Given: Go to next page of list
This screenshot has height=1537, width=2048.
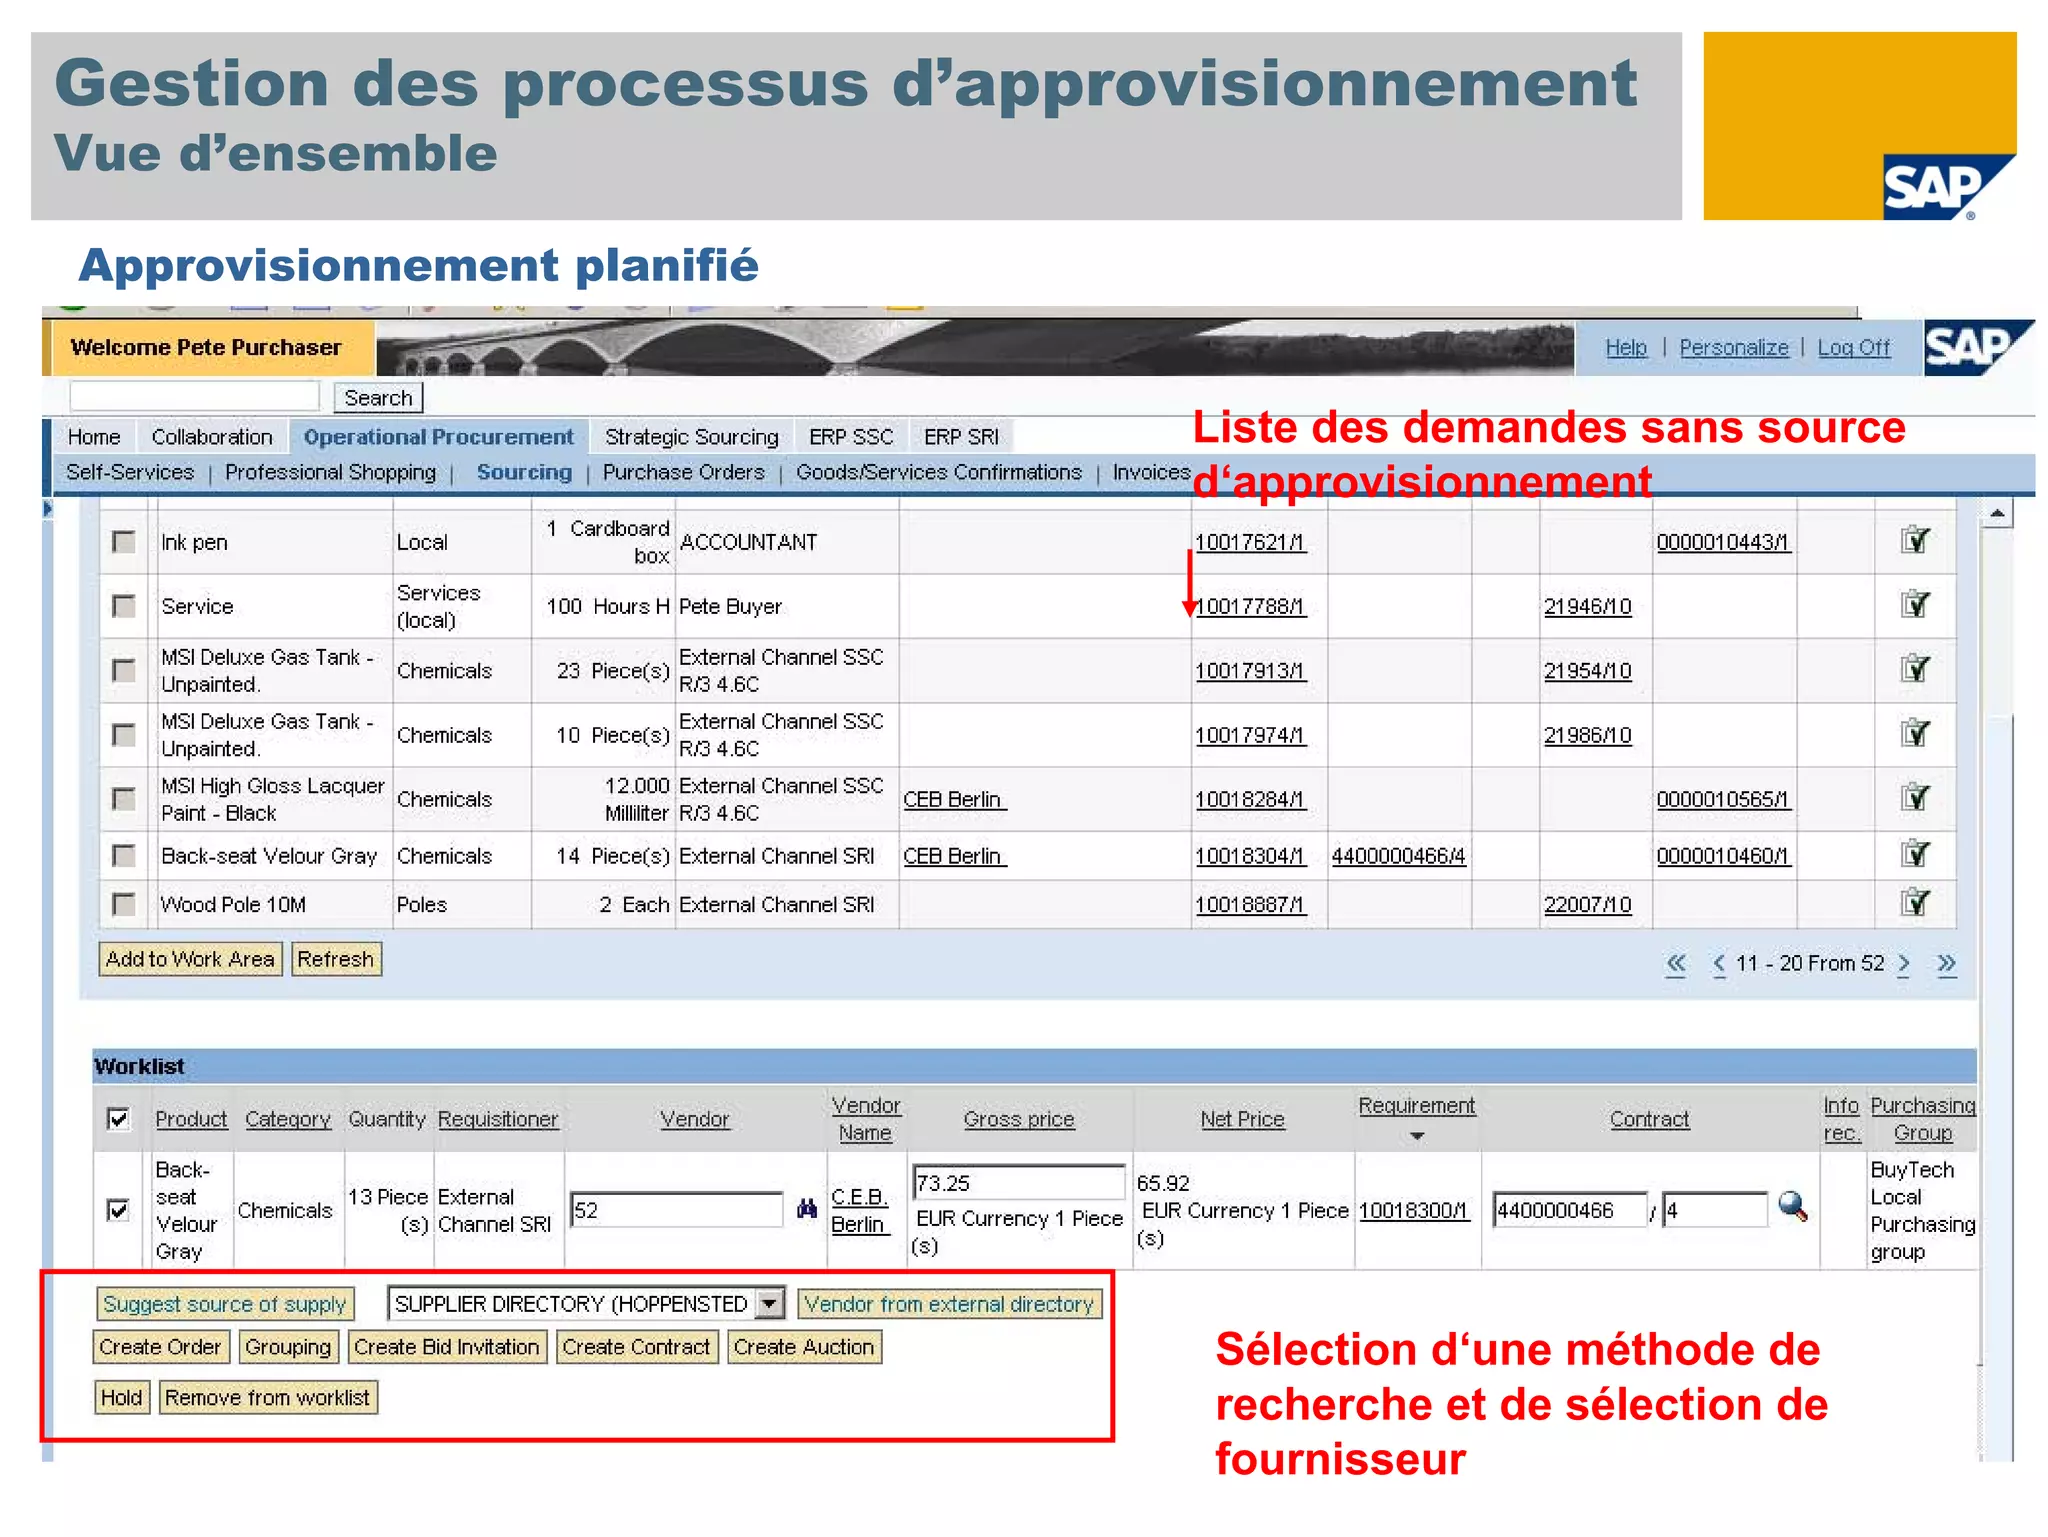Looking at the screenshot, I should click(1904, 964).
